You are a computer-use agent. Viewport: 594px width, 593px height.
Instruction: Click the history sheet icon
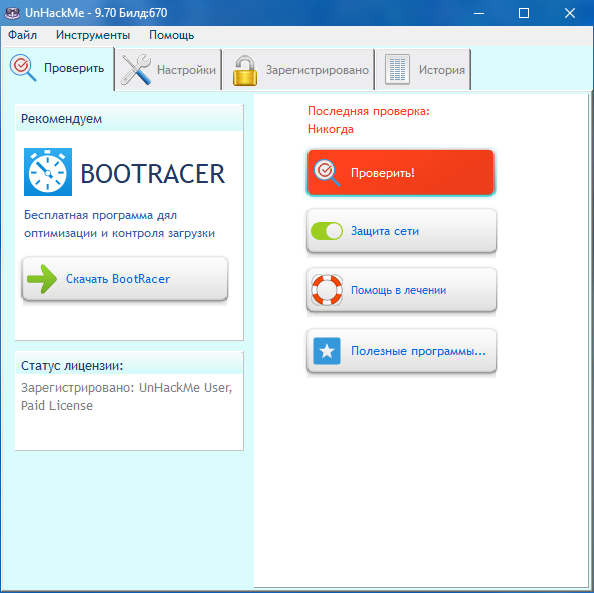[x=397, y=70]
